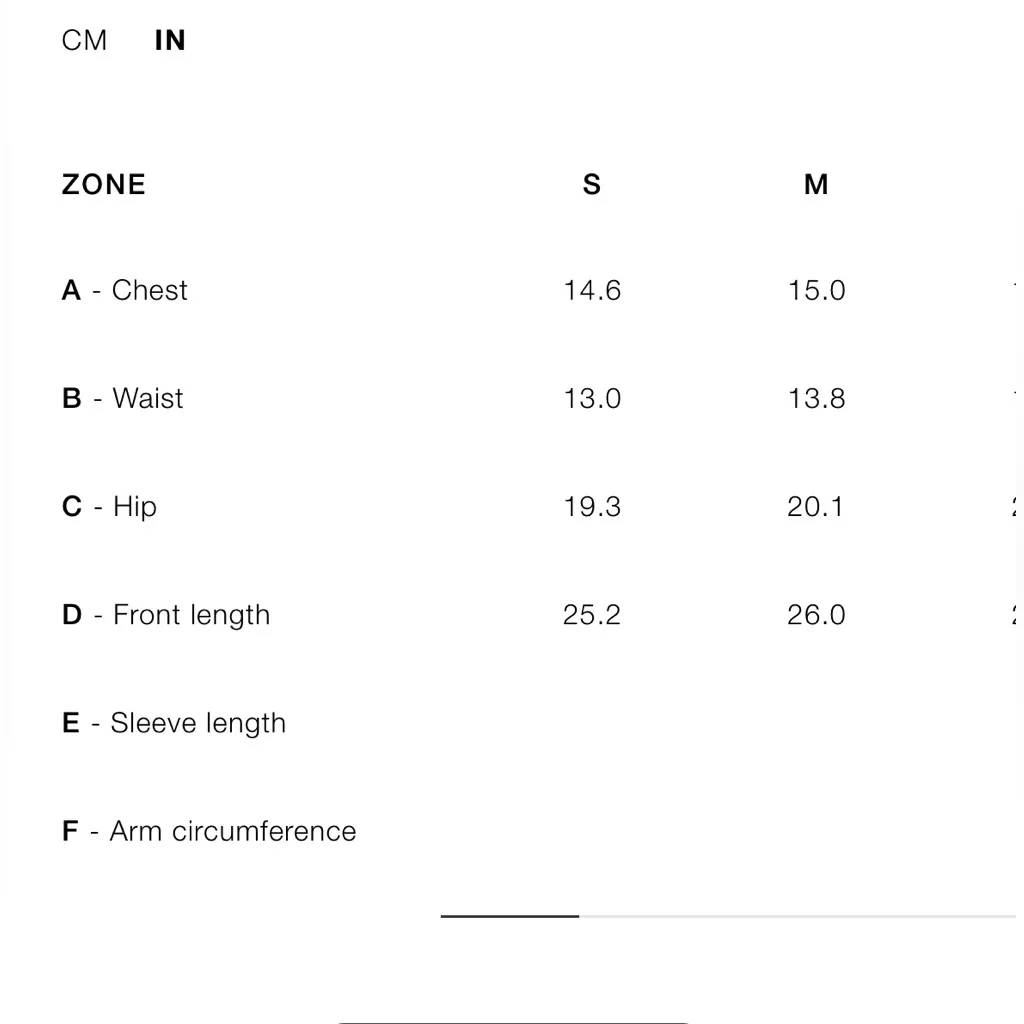Click the 14.6 chest value for S
Screen dimensions: 1024x1024
click(x=592, y=290)
